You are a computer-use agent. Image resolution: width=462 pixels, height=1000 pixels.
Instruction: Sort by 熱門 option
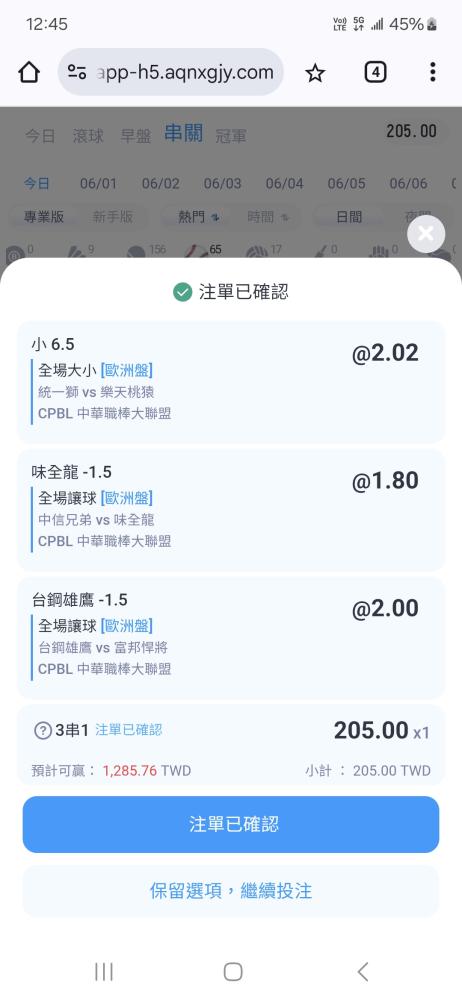(198, 217)
